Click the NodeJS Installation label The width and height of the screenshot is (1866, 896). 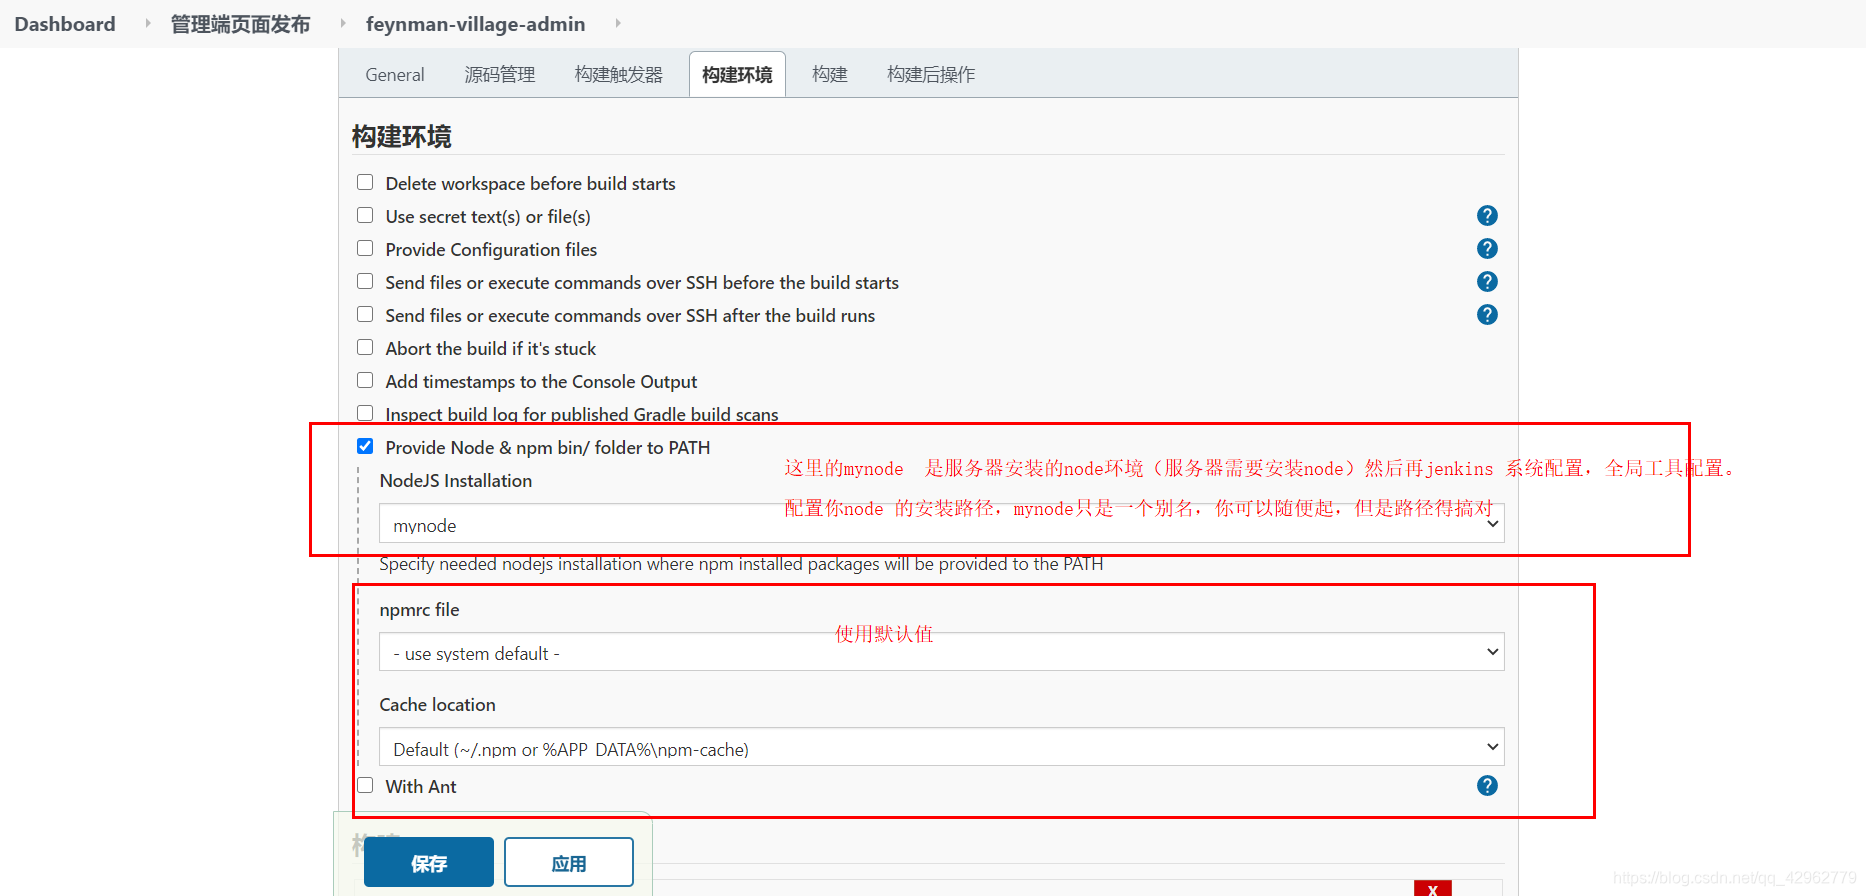pos(456,481)
